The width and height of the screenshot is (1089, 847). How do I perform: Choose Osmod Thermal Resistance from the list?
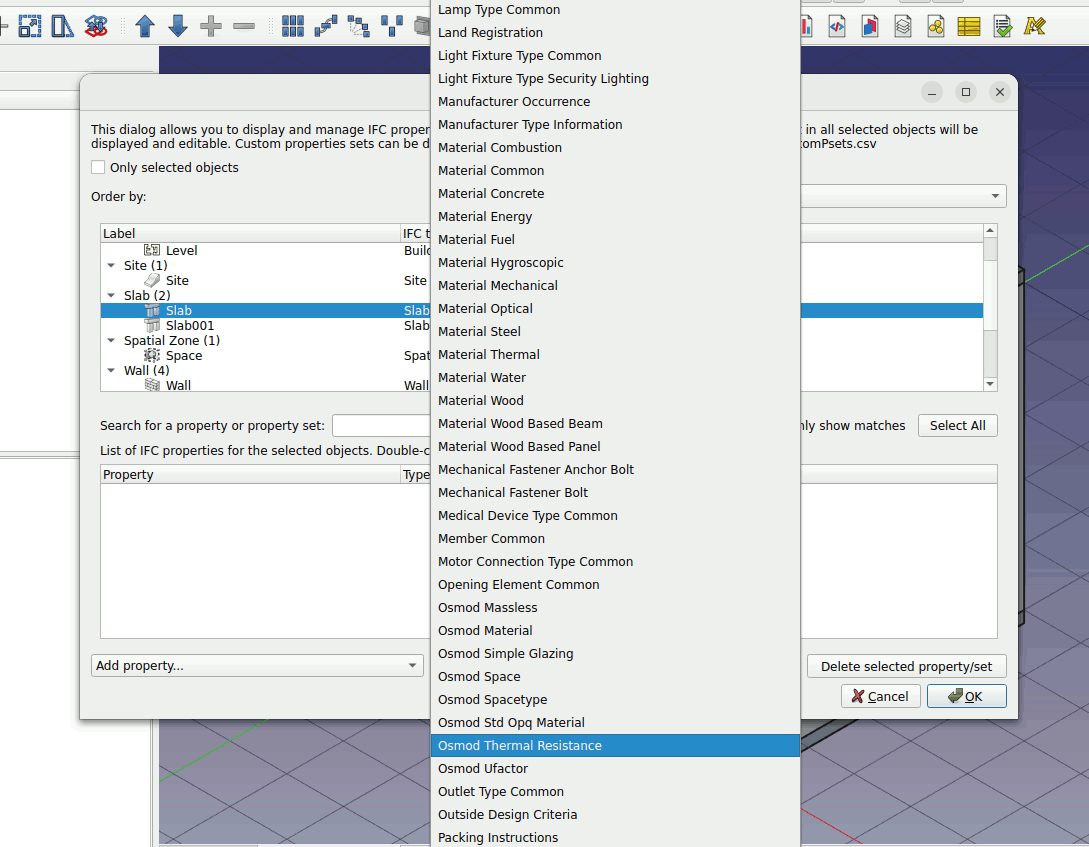[519, 746]
